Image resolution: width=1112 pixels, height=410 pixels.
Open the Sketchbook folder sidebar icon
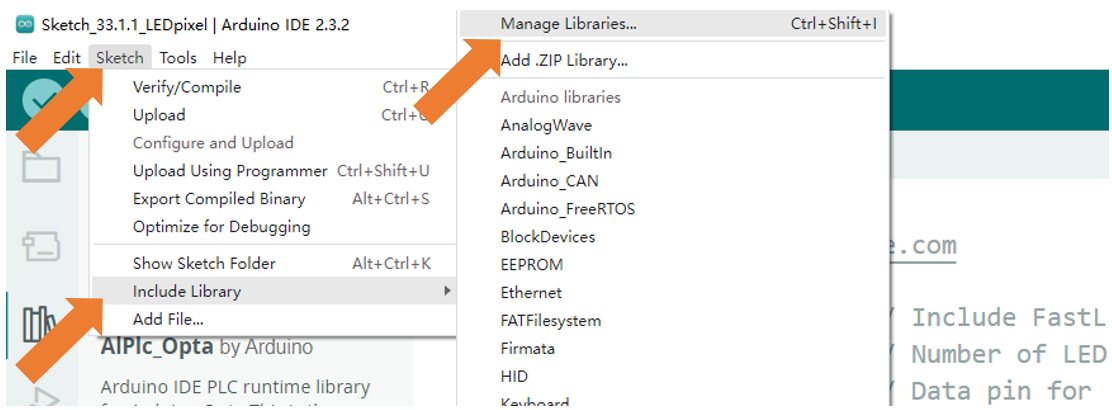tap(41, 167)
